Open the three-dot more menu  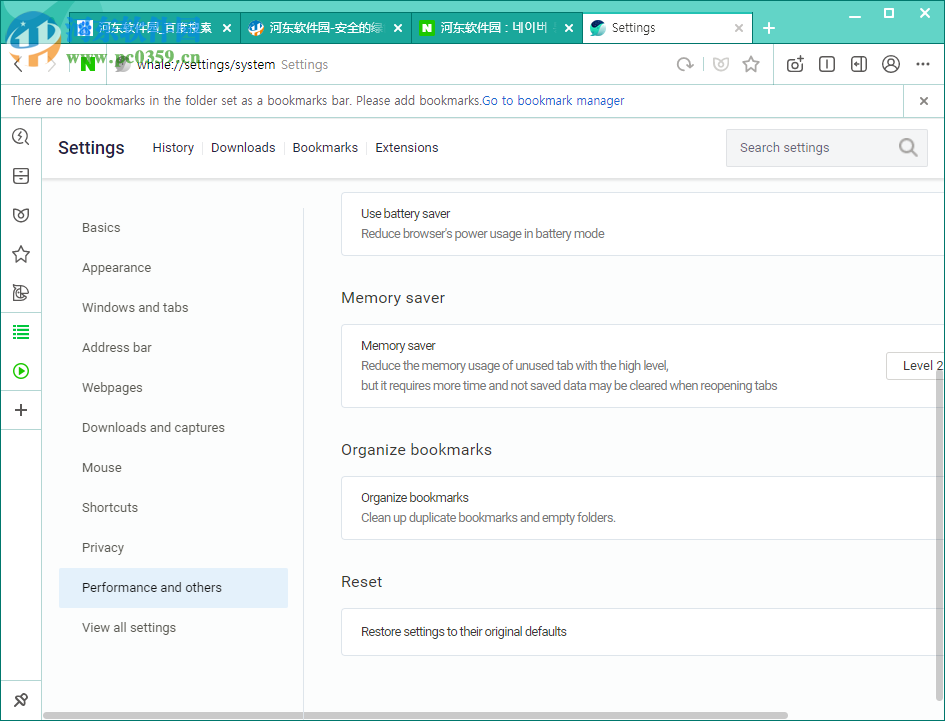(923, 65)
